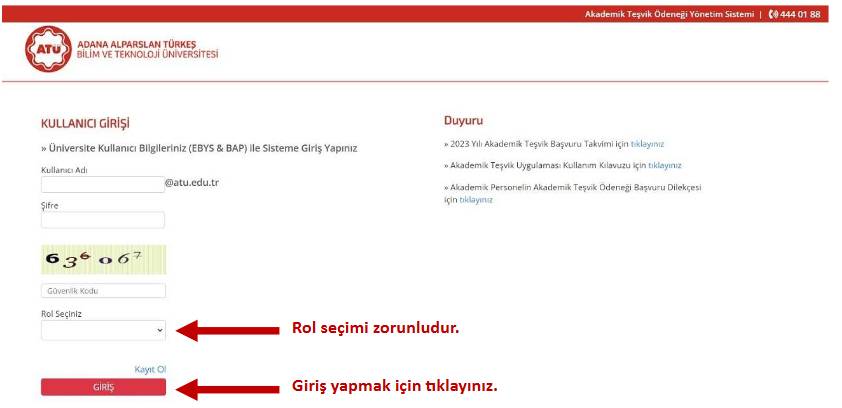
Task: Click Akademik Teşvik Ödeneği Yönetim Sistemi header text
Action: coord(669,14)
